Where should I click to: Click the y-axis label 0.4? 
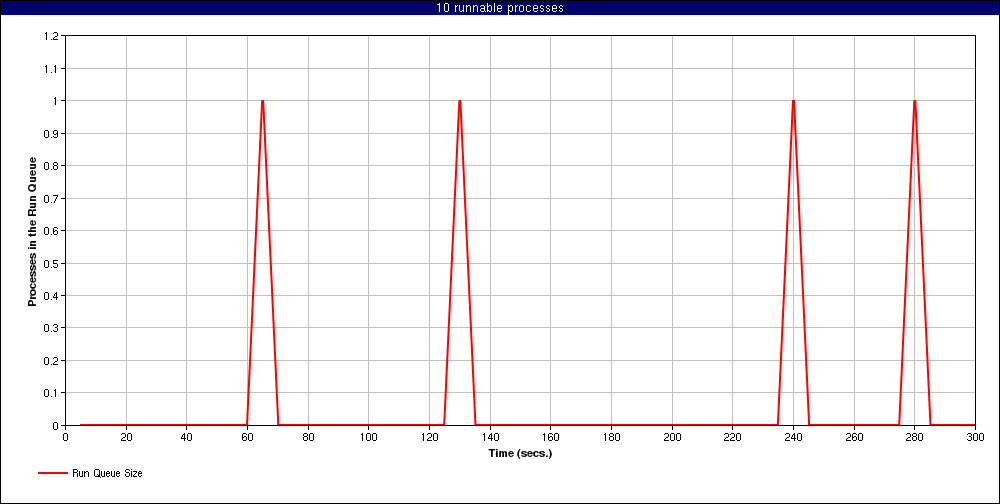53,295
